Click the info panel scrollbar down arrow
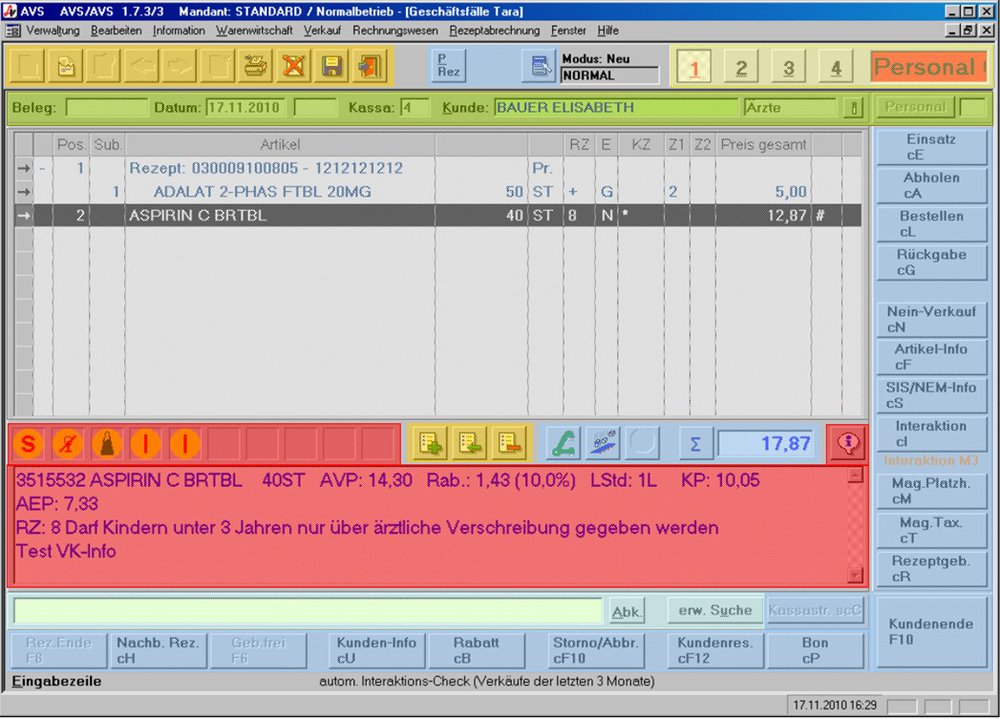This screenshot has width=1000, height=719. point(855,574)
